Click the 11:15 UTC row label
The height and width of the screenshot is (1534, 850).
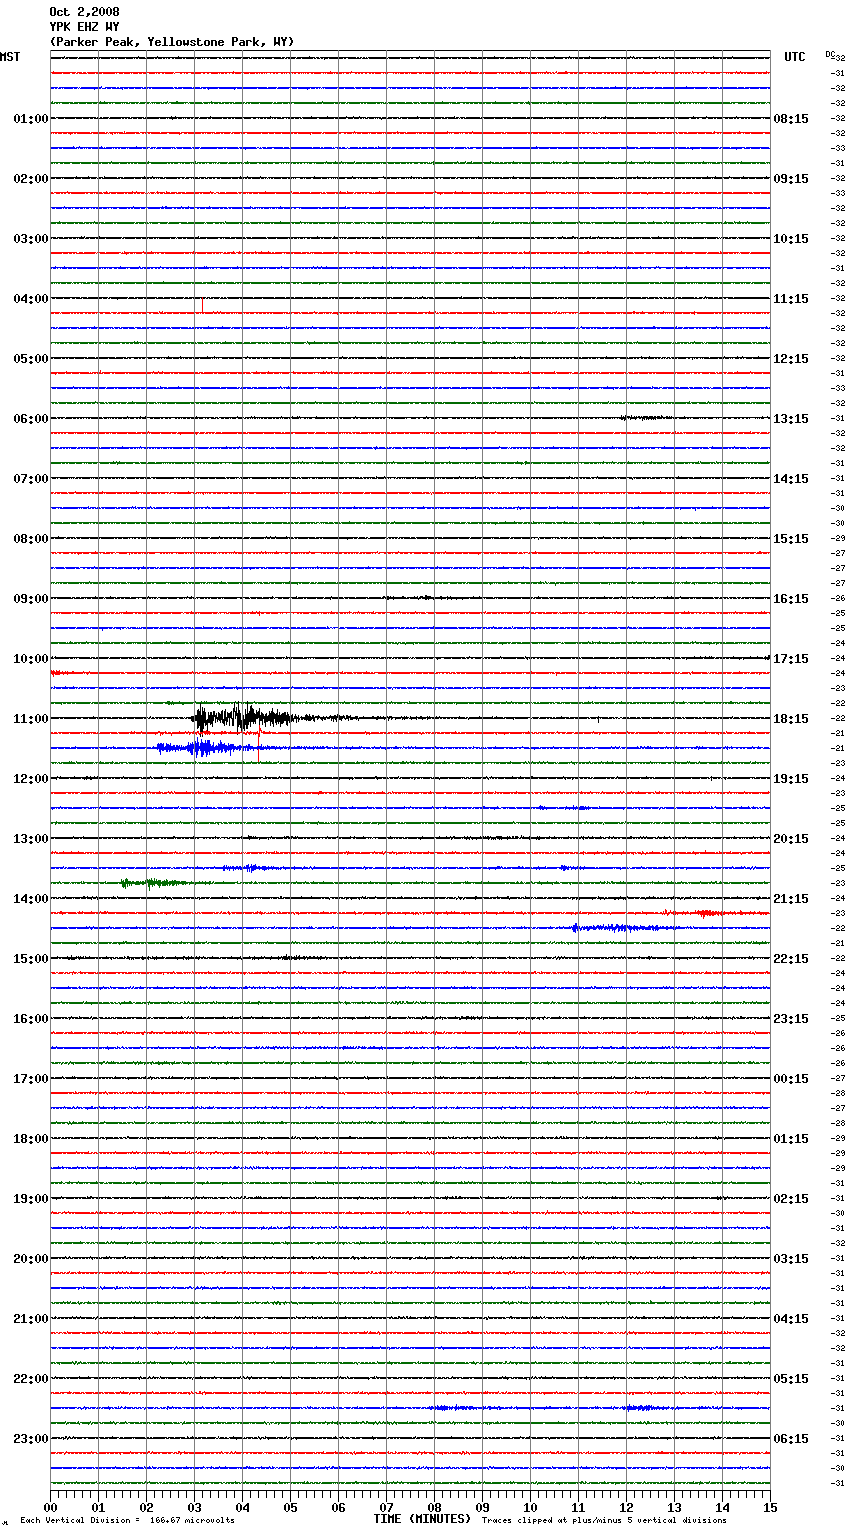point(791,299)
